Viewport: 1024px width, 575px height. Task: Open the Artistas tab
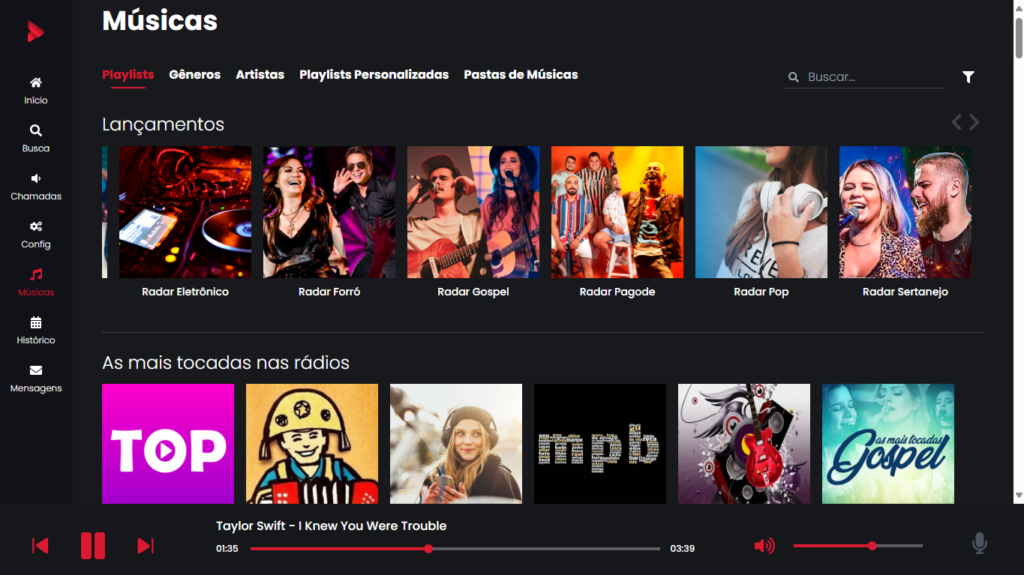pos(260,75)
